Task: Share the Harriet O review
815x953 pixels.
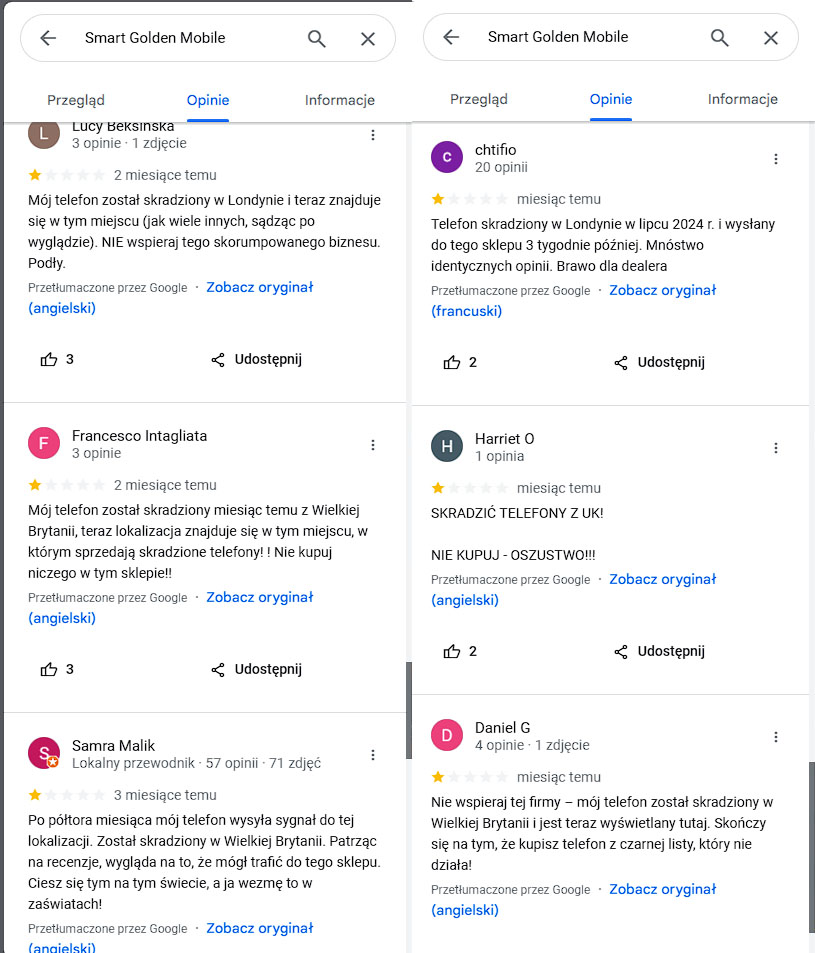Action: pyautogui.click(x=659, y=652)
